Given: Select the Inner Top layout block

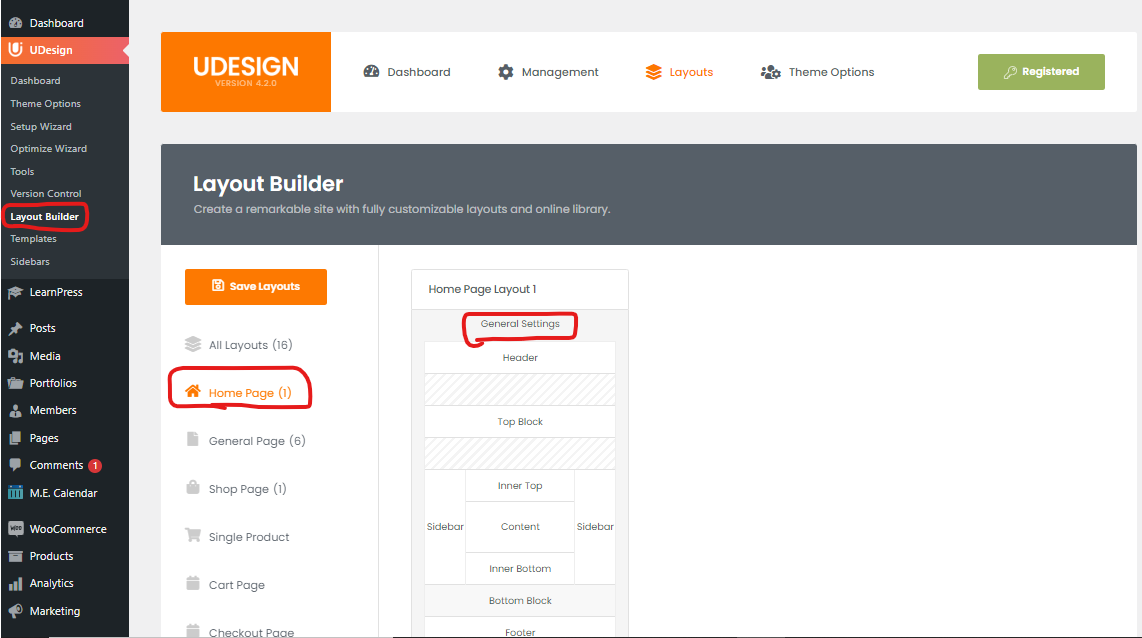Looking at the screenshot, I should (x=520, y=486).
